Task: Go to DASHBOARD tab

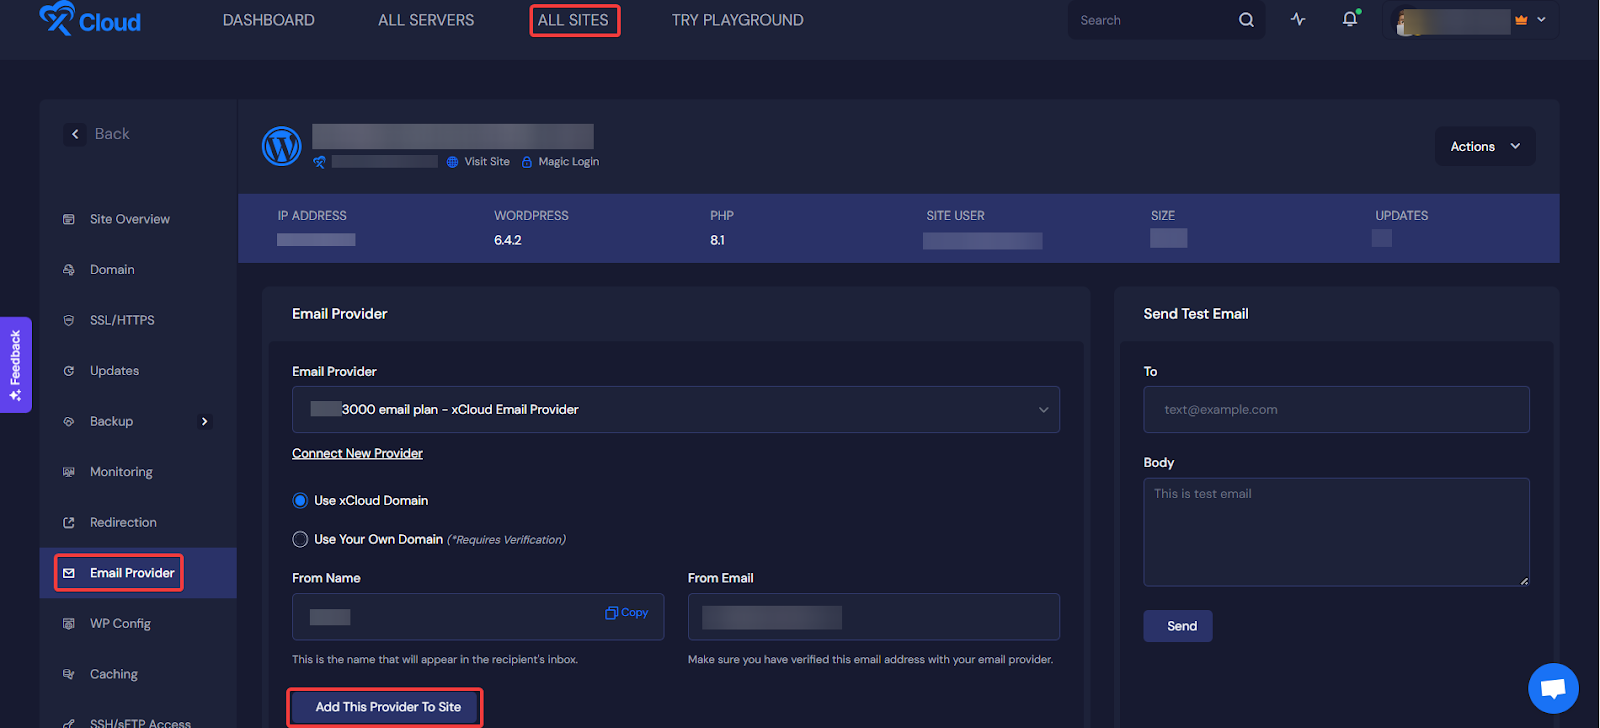Action: pos(269,20)
